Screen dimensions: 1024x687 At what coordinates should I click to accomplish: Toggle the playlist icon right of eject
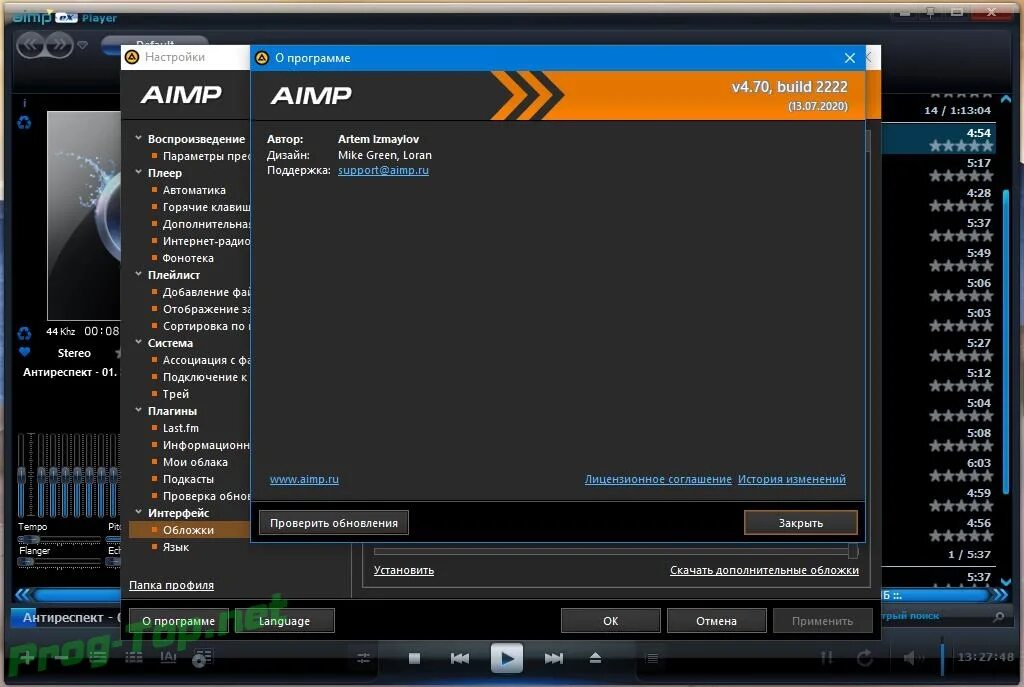(652, 658)
